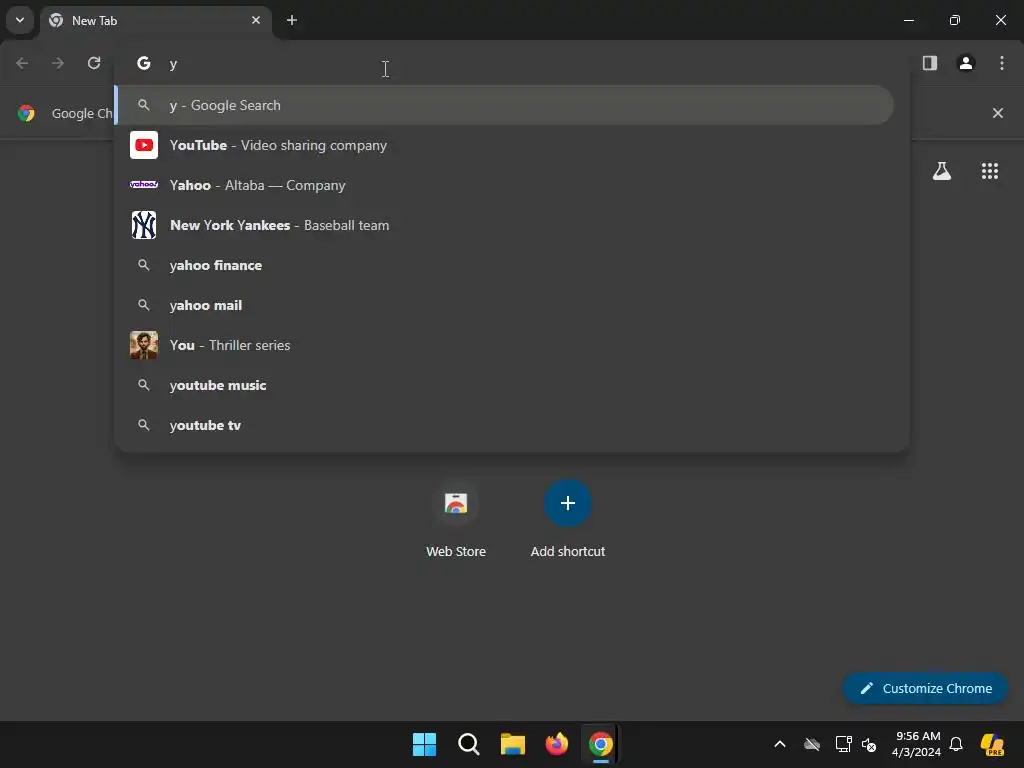Select the New York Yankees suggestion
This screenshot has width=1024, height=768.
tap(504, 225)
